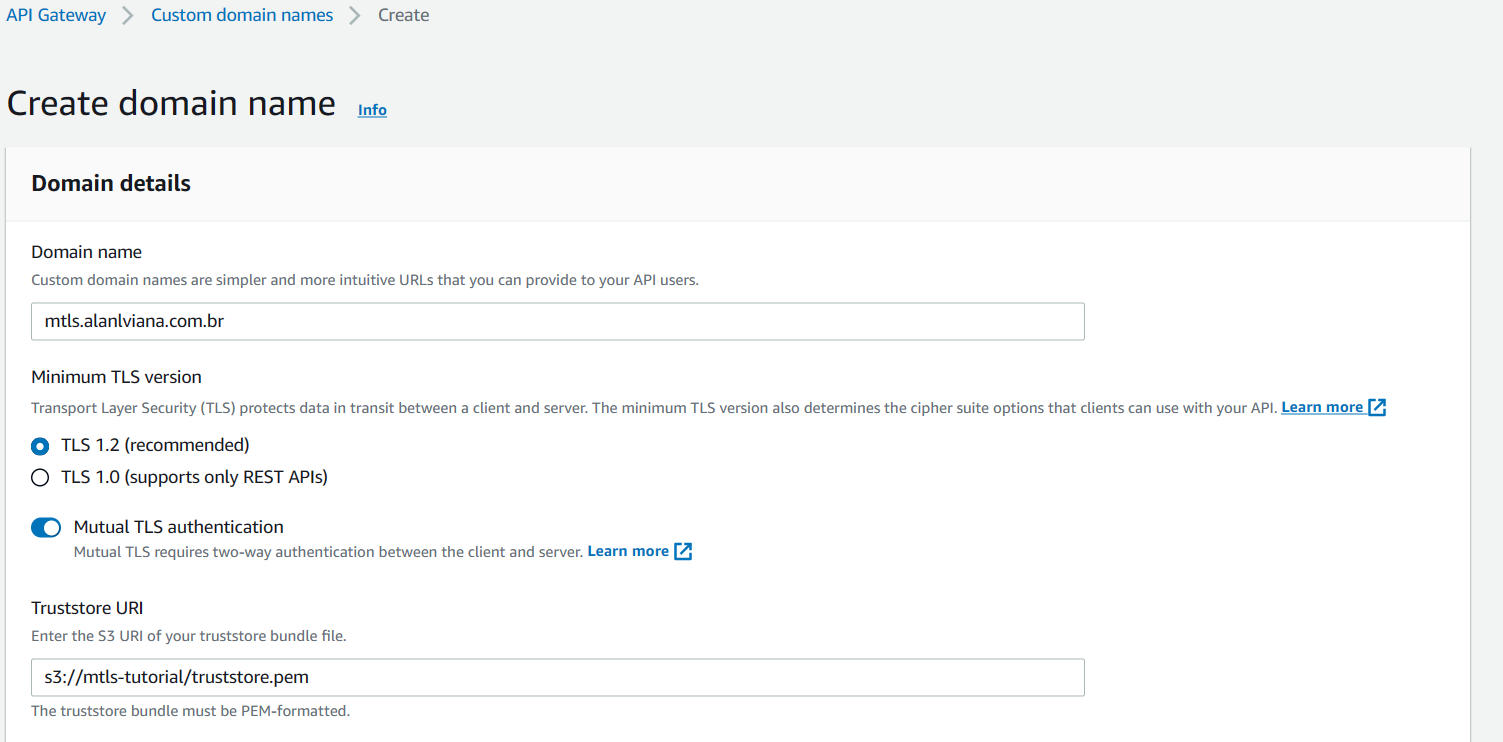1503x742 pixels.
Task: Click the Domain details section heading
Action: [111, 183]
